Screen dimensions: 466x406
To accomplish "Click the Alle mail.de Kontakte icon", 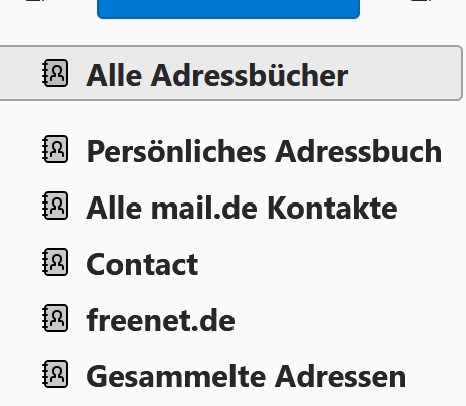I will coord(55,206).
